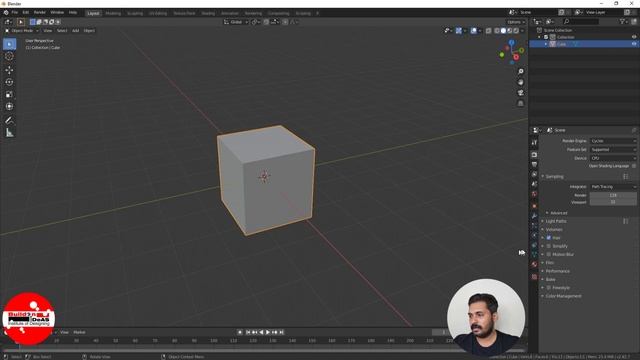Screen dimensions: 640x360
Task: Click the Sampling presets icon
Action: pos(625,177)
